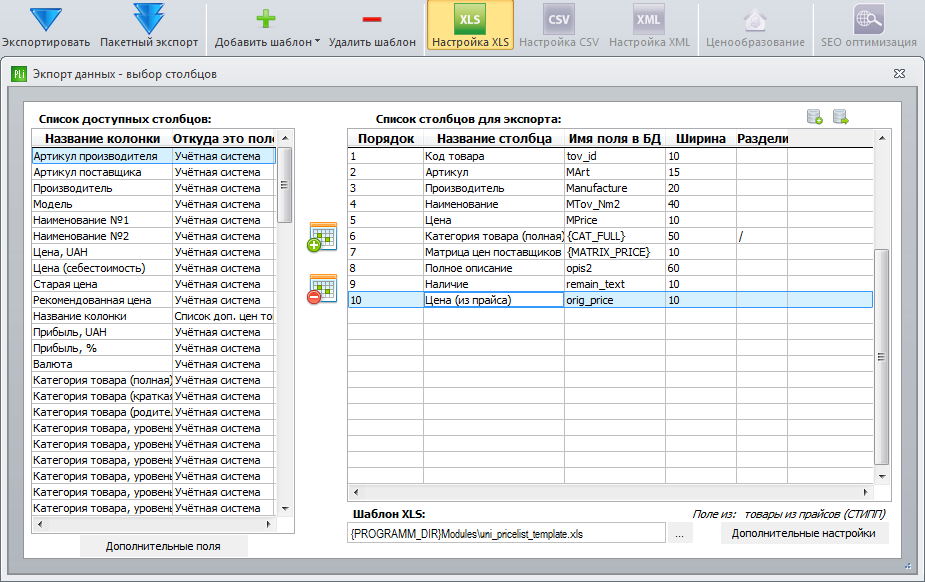This screenshot has width=925, height=582.
Task: Select the Модель row in available columns
Action: [153, 204]
